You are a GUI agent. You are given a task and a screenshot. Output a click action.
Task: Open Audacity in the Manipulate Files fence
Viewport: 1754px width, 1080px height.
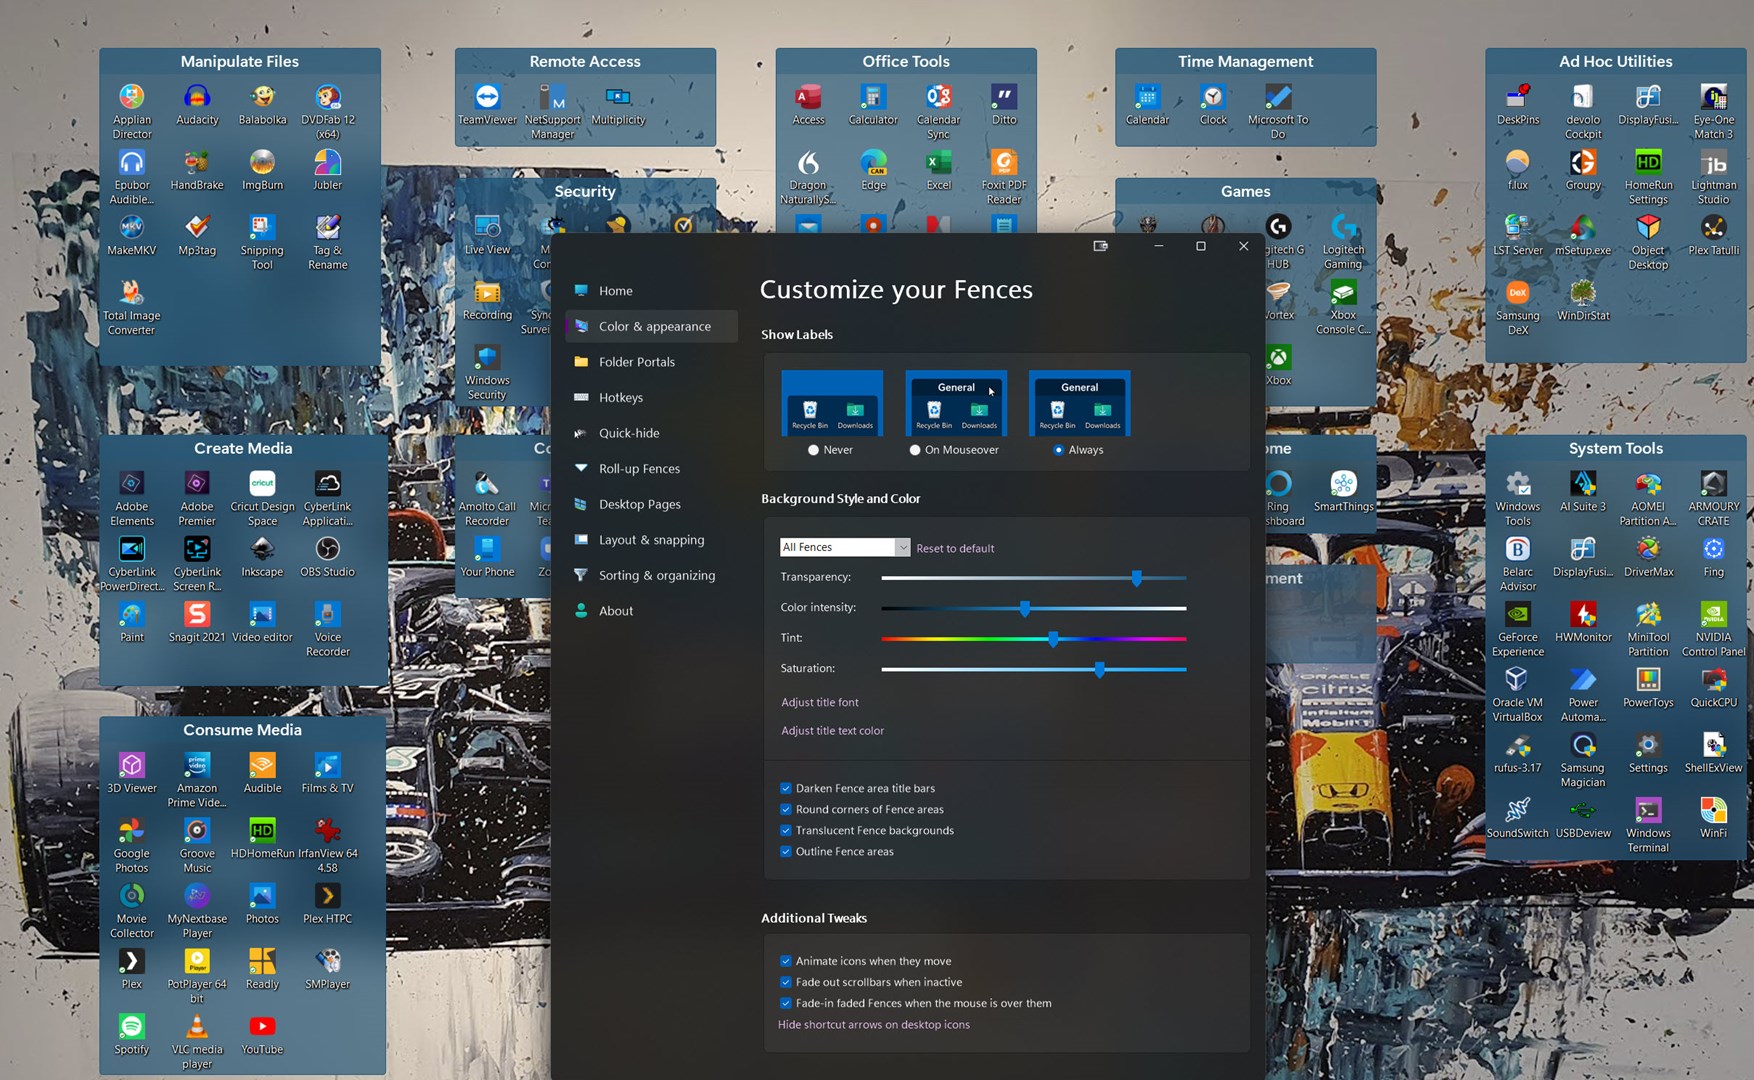click(x=197, y=104)
